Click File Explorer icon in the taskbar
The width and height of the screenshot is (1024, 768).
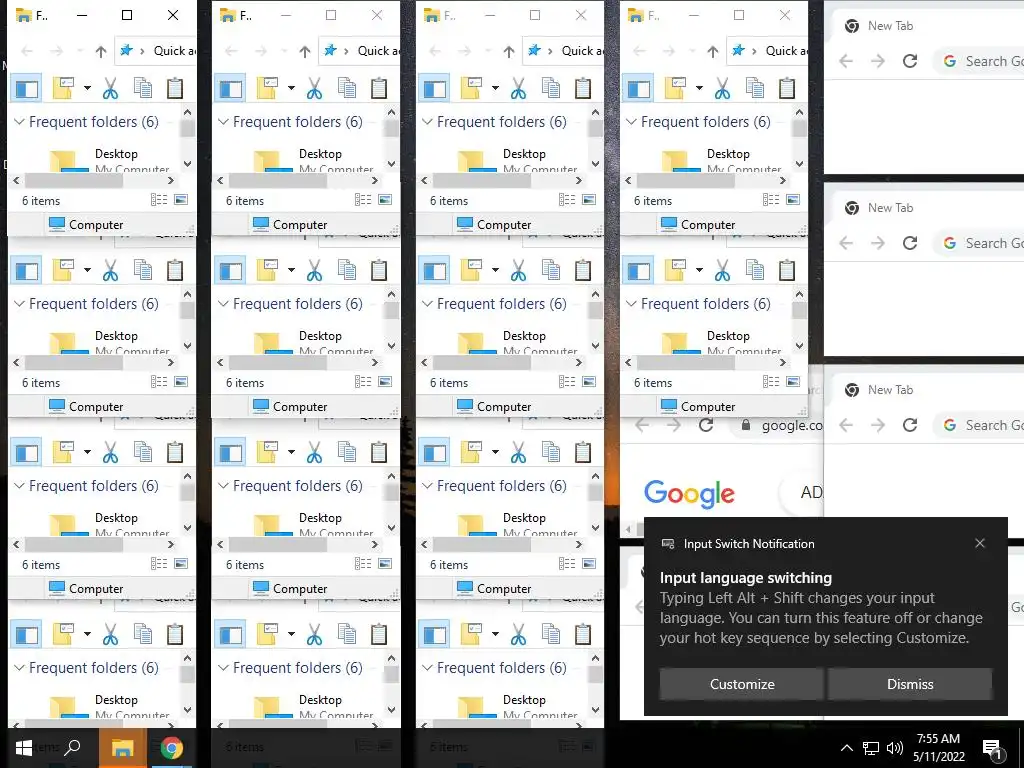[x=122, y=748]
